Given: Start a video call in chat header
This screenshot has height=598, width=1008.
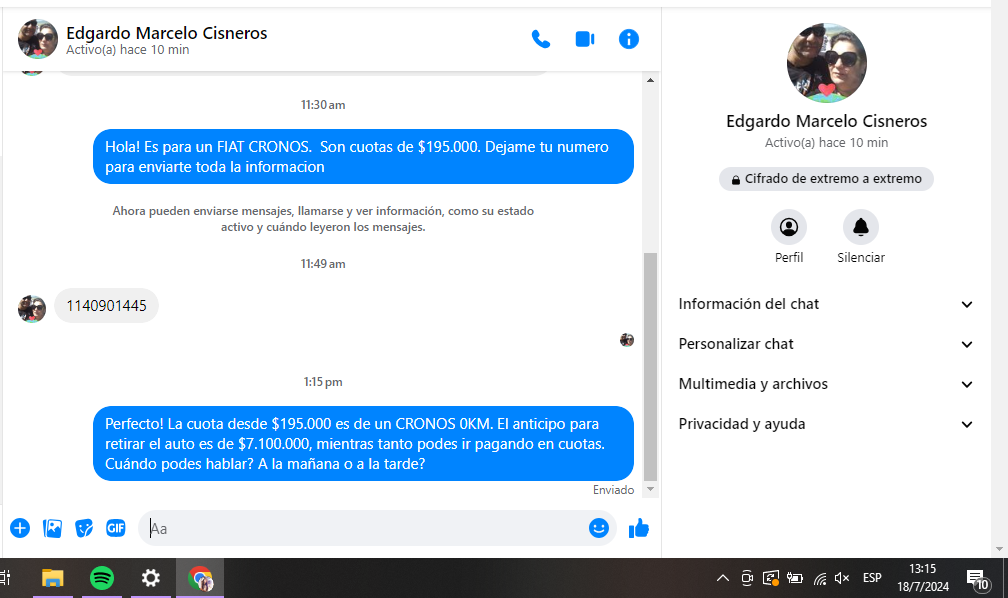Looking at the screenshot, I should coord(585,39).
